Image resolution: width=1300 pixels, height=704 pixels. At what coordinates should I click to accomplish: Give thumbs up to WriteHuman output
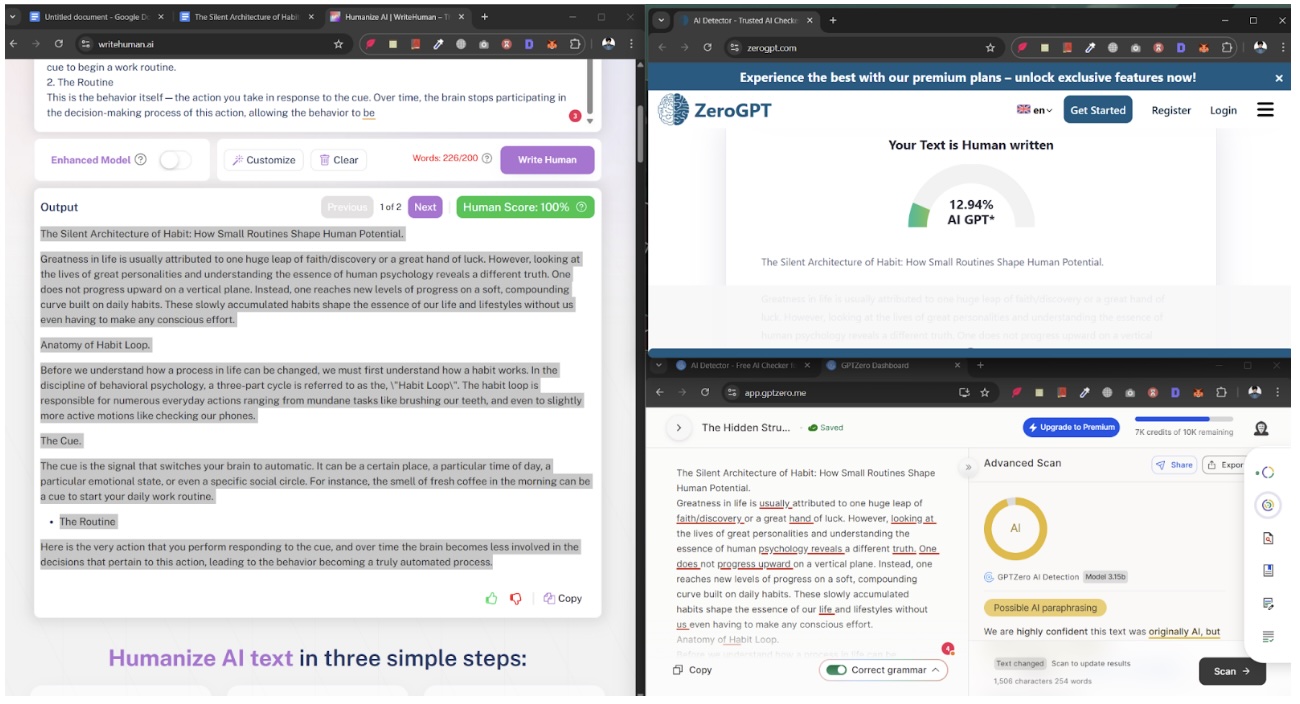point(491,598)
